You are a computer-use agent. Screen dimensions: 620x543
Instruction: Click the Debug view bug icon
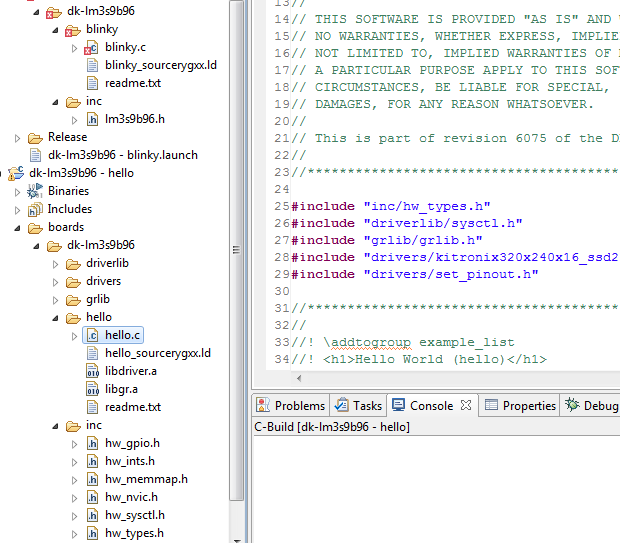coord(572,405)
